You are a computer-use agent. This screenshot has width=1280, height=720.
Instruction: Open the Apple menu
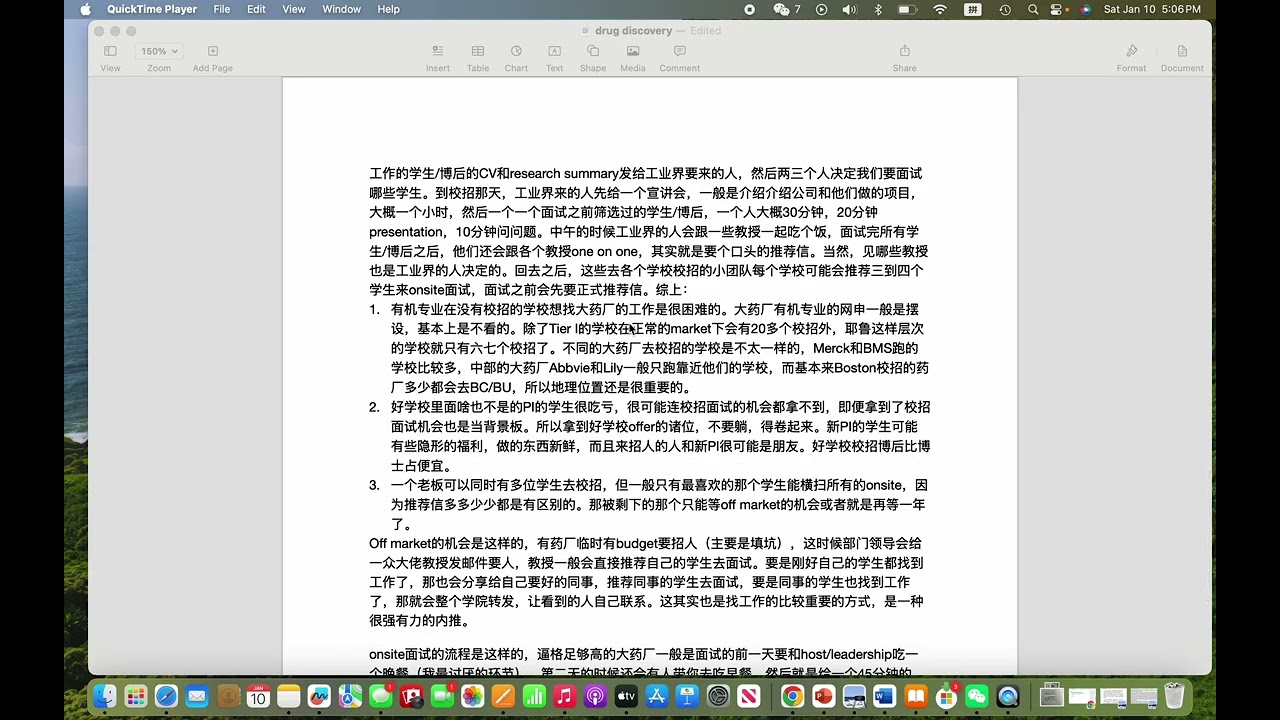click(85, 9)
